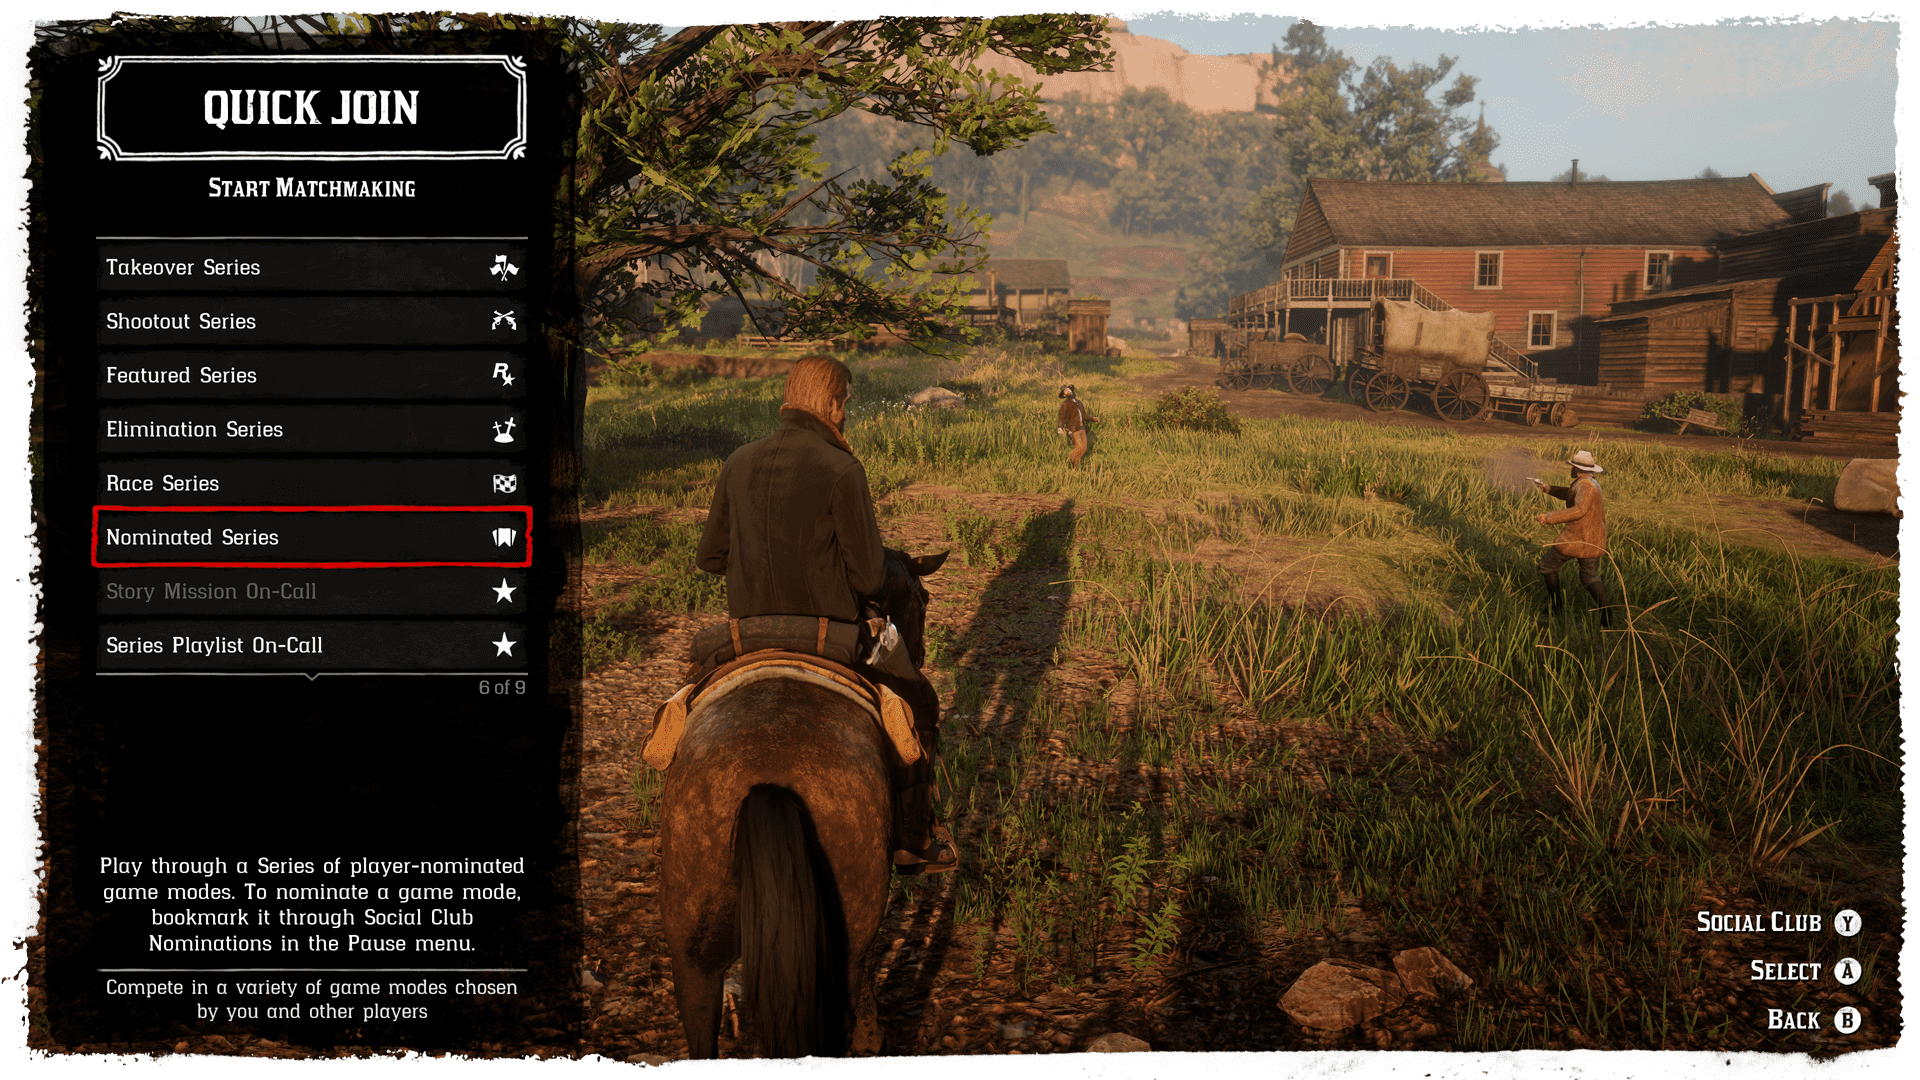1920x1080 pixels.
Task: Enable the Elimination Series option
Action: (309, 429)
